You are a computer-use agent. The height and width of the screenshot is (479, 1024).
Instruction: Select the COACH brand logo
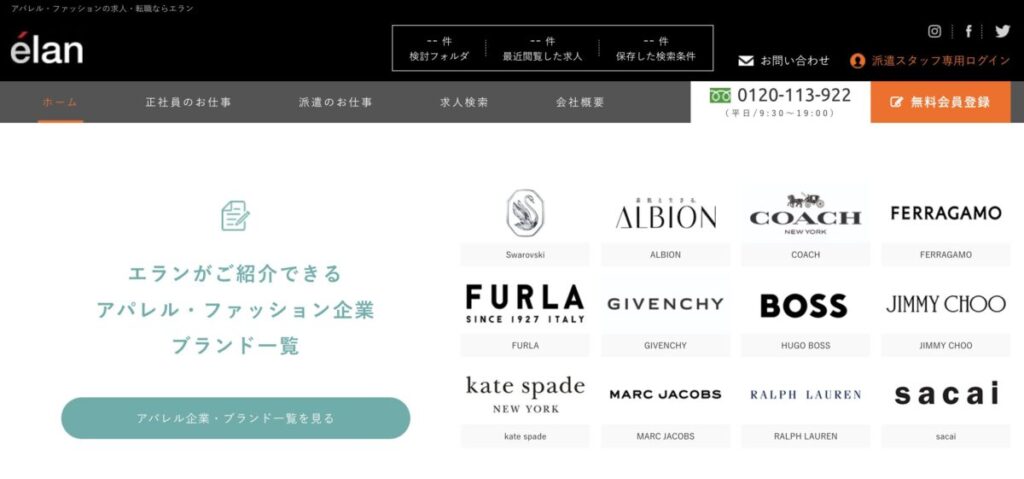coord(805,214)
